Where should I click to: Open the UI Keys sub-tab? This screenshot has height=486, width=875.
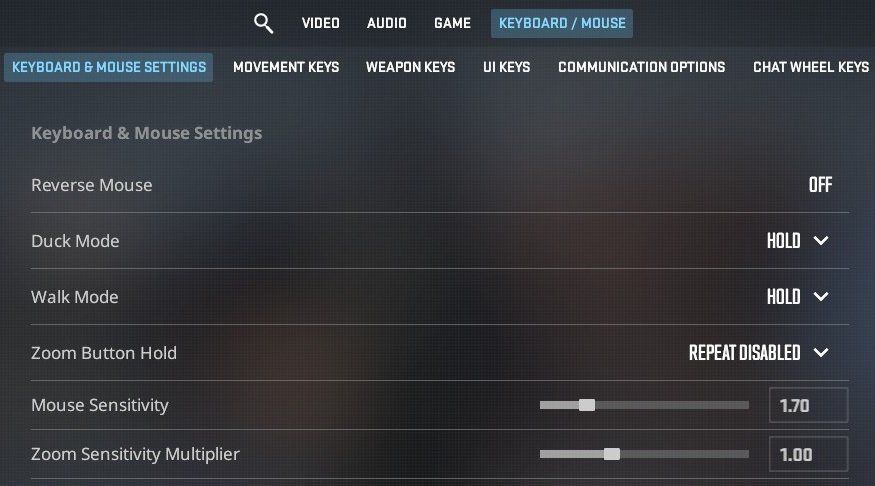(x=507, y=68)
